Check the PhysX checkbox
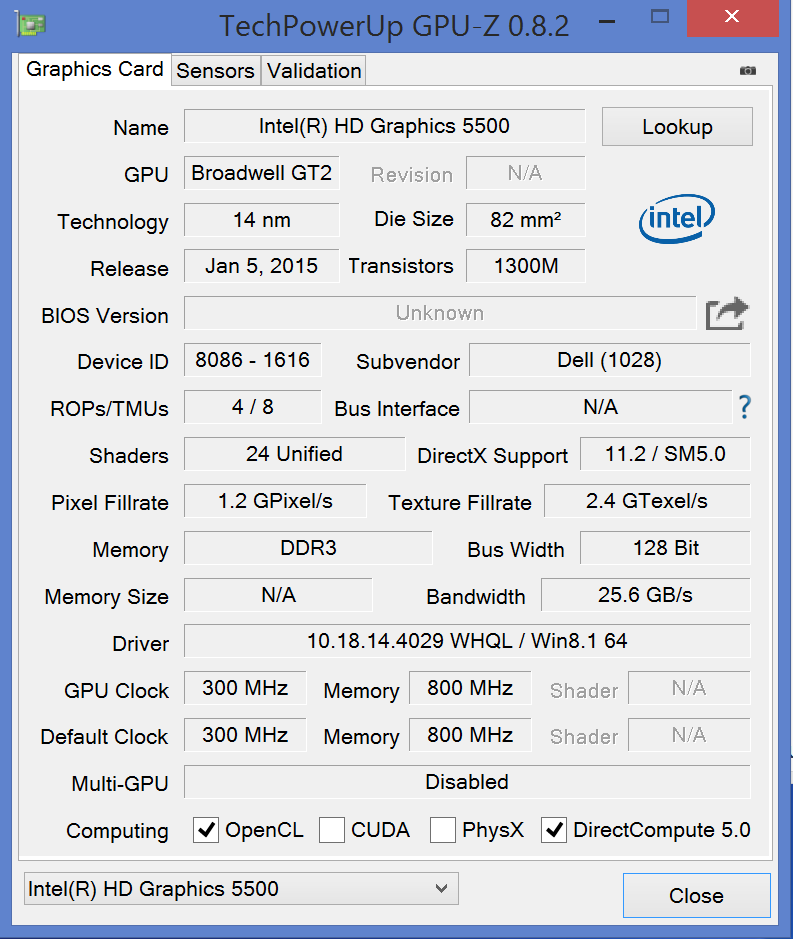793x939 pixels. pos(443,830)
